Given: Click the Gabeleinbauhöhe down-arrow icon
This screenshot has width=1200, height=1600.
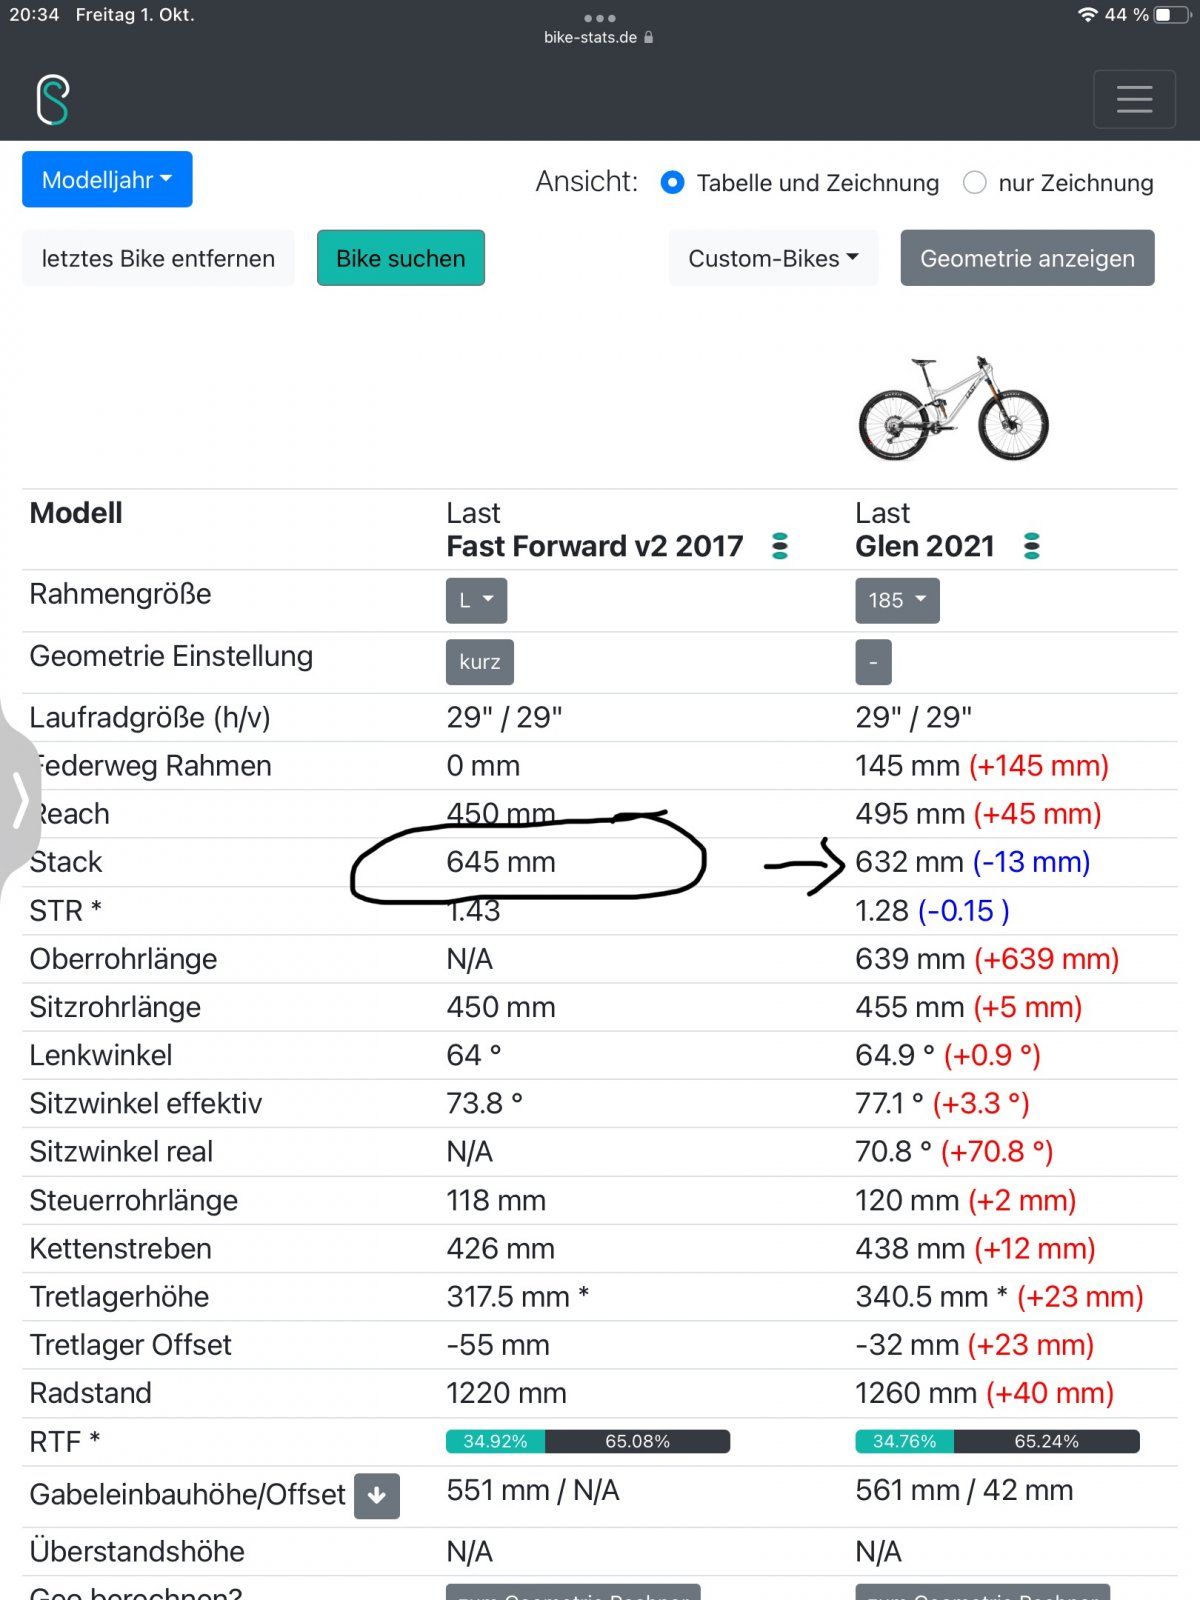Looking at the screenshot, I should point(377,1496).
